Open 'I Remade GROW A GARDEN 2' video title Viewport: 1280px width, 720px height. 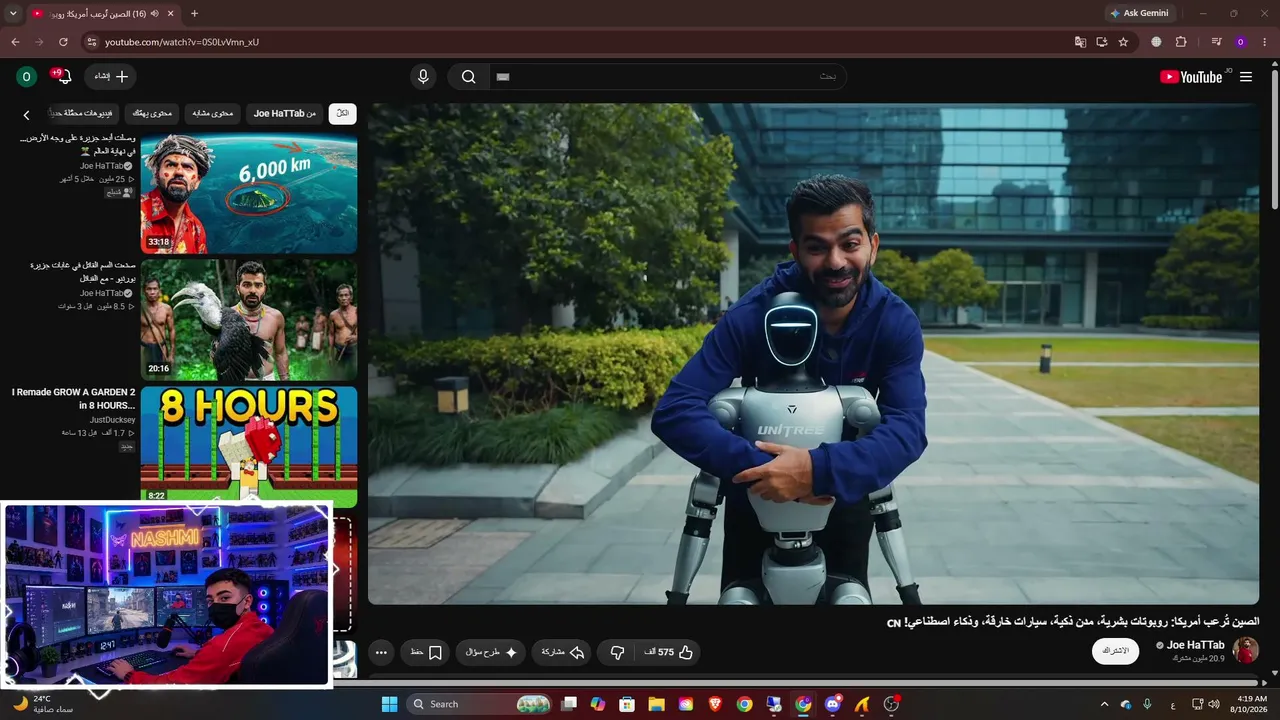74,399
